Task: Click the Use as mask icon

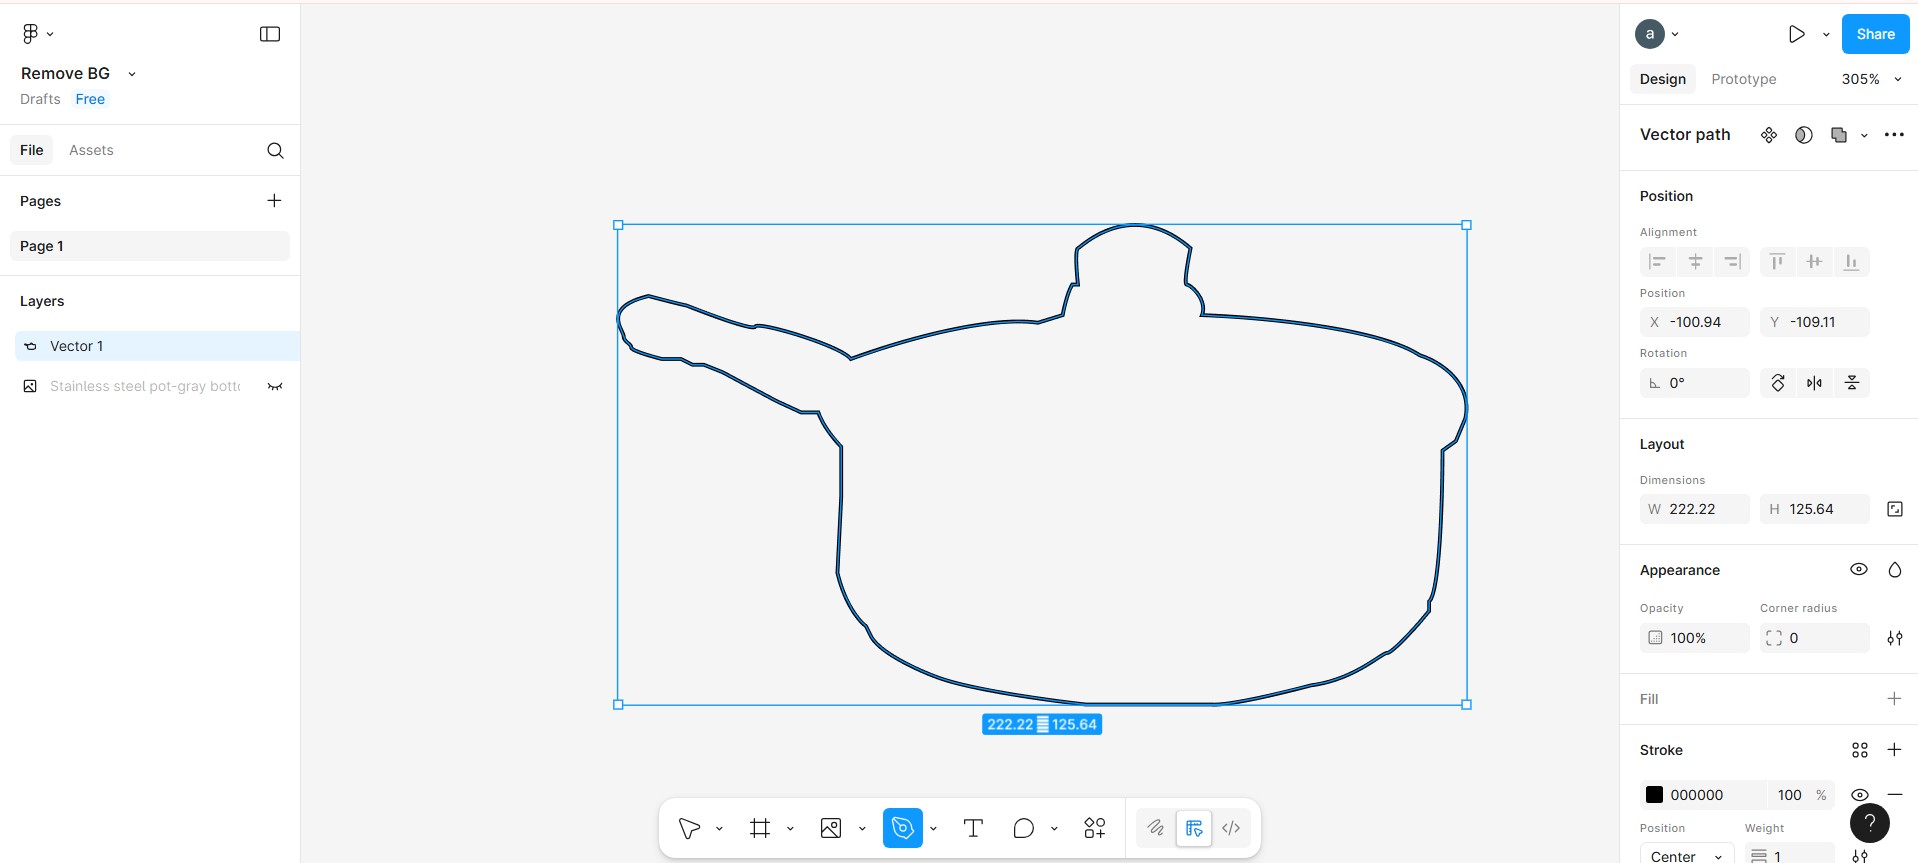Action: click(x=1804, y=135)
